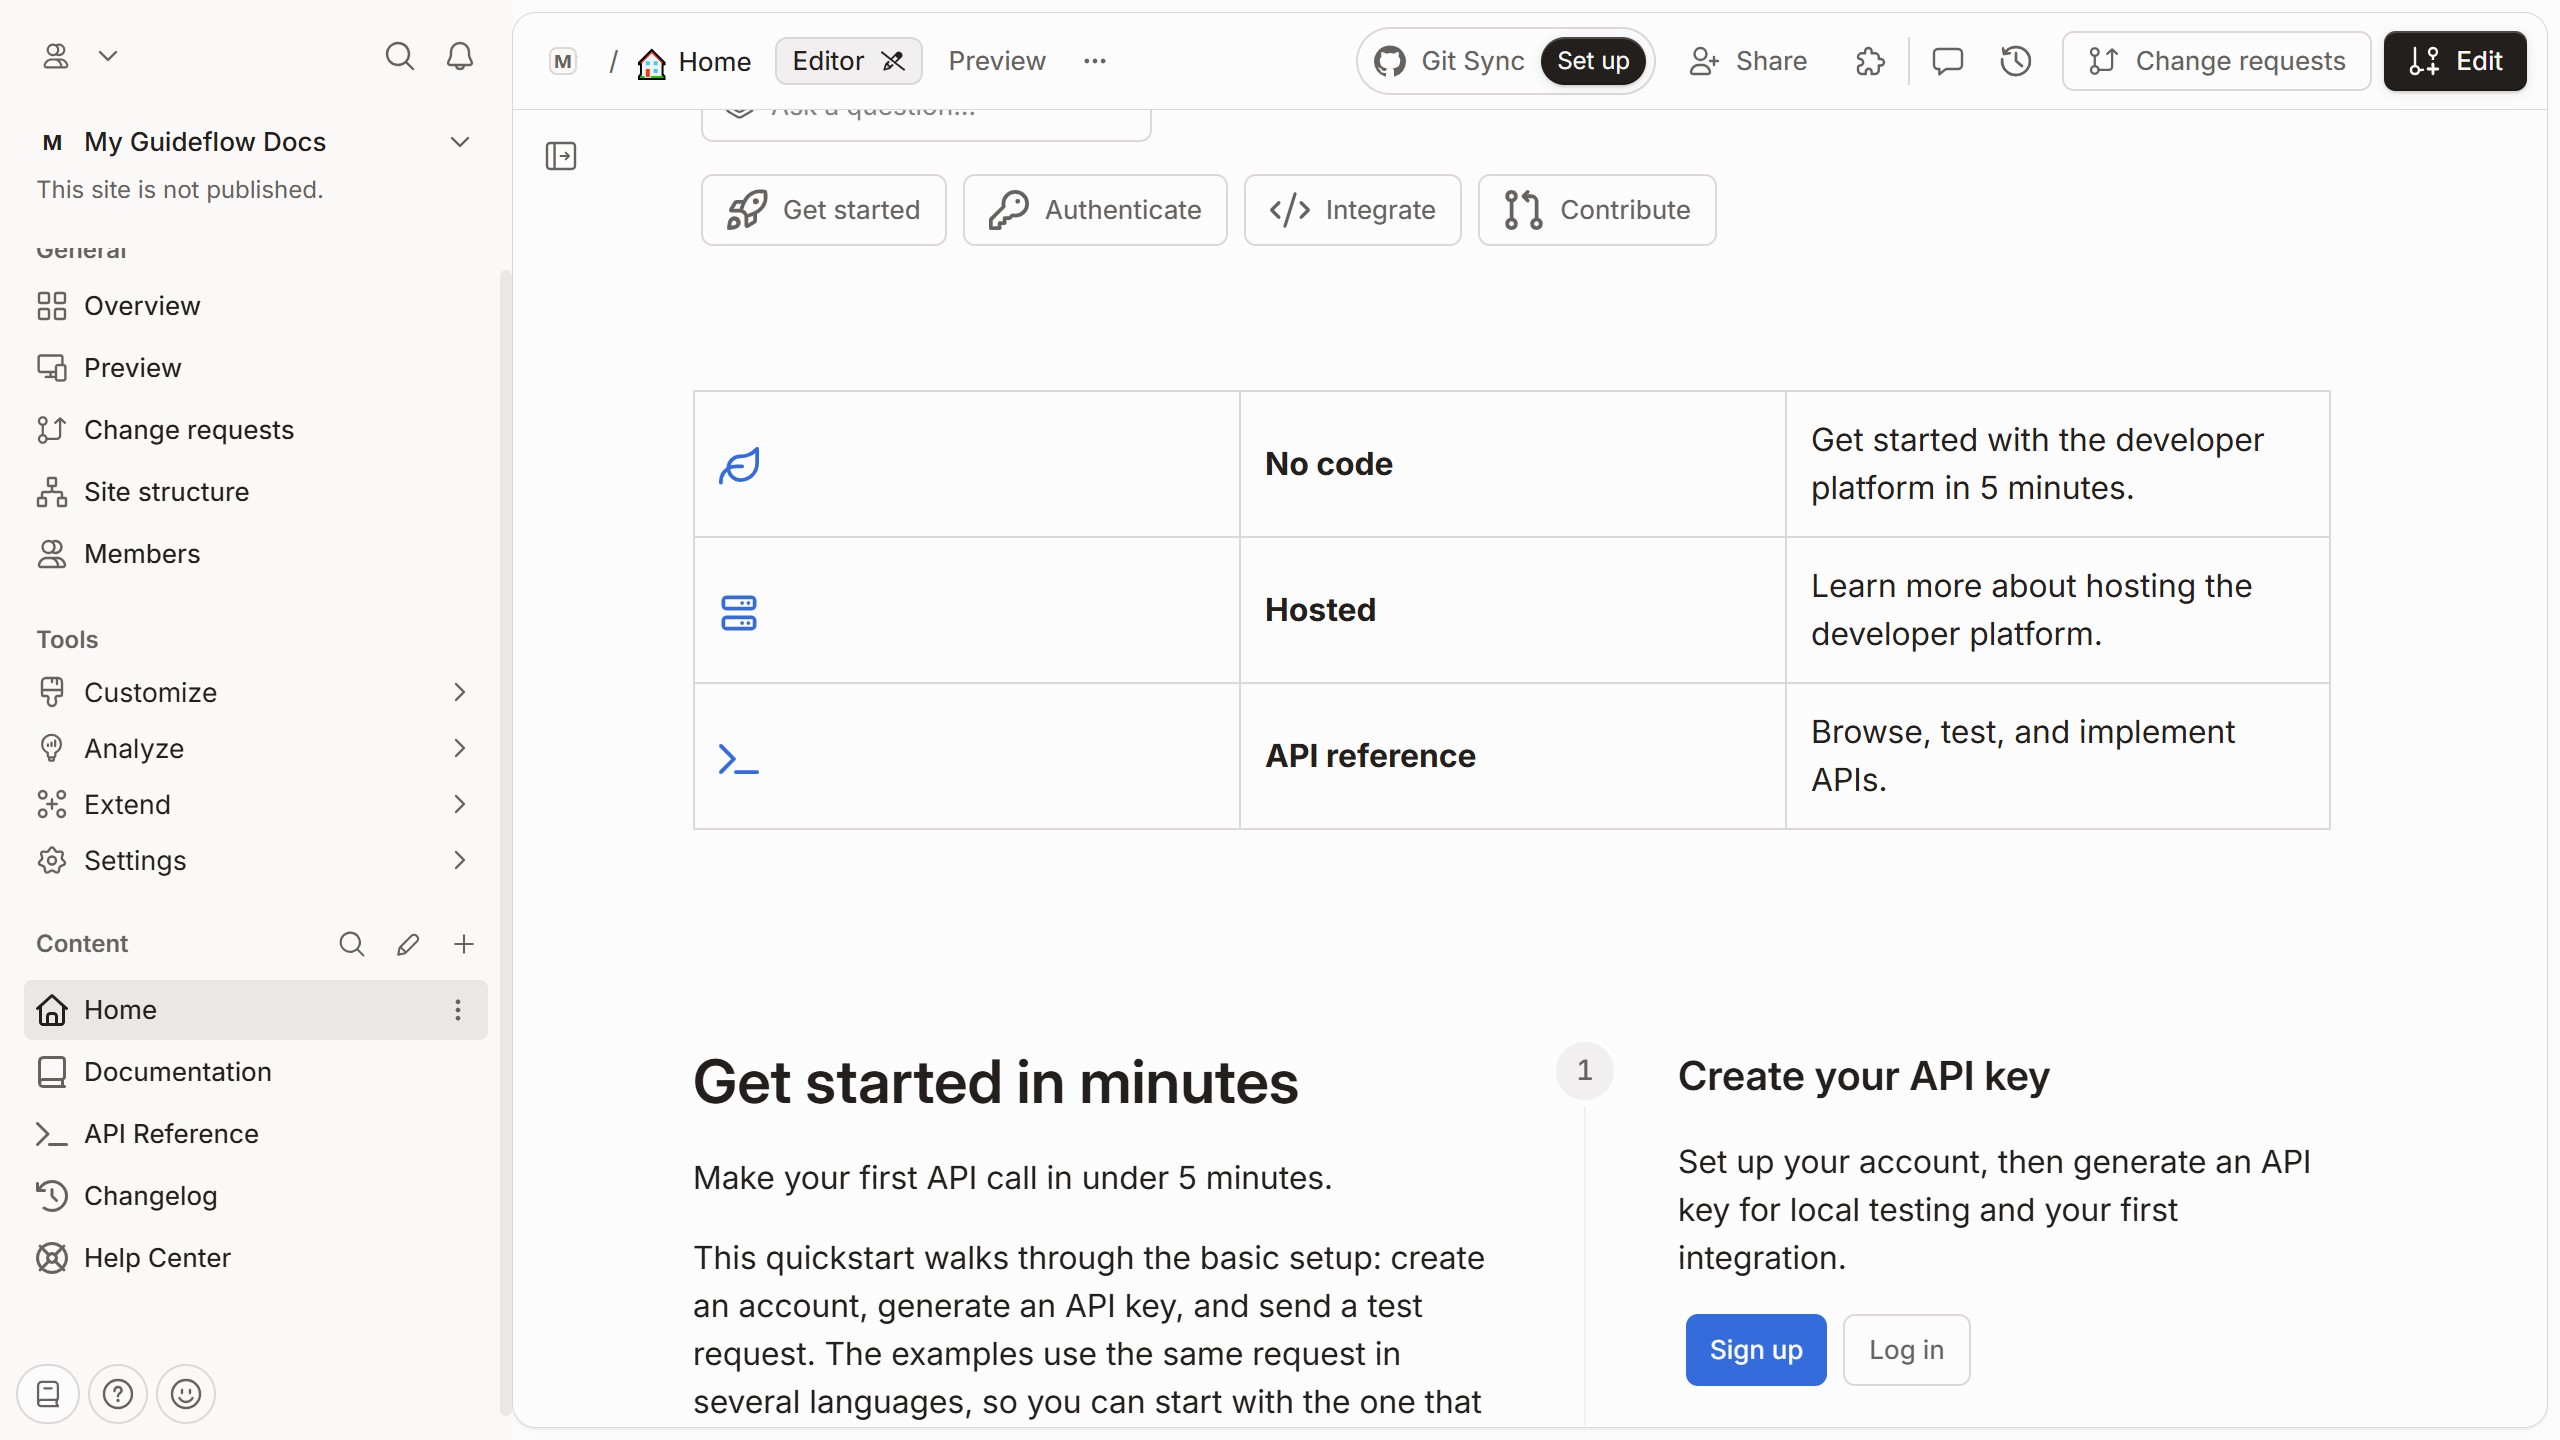Open the Home page options menu

[x=458, y=1010]
